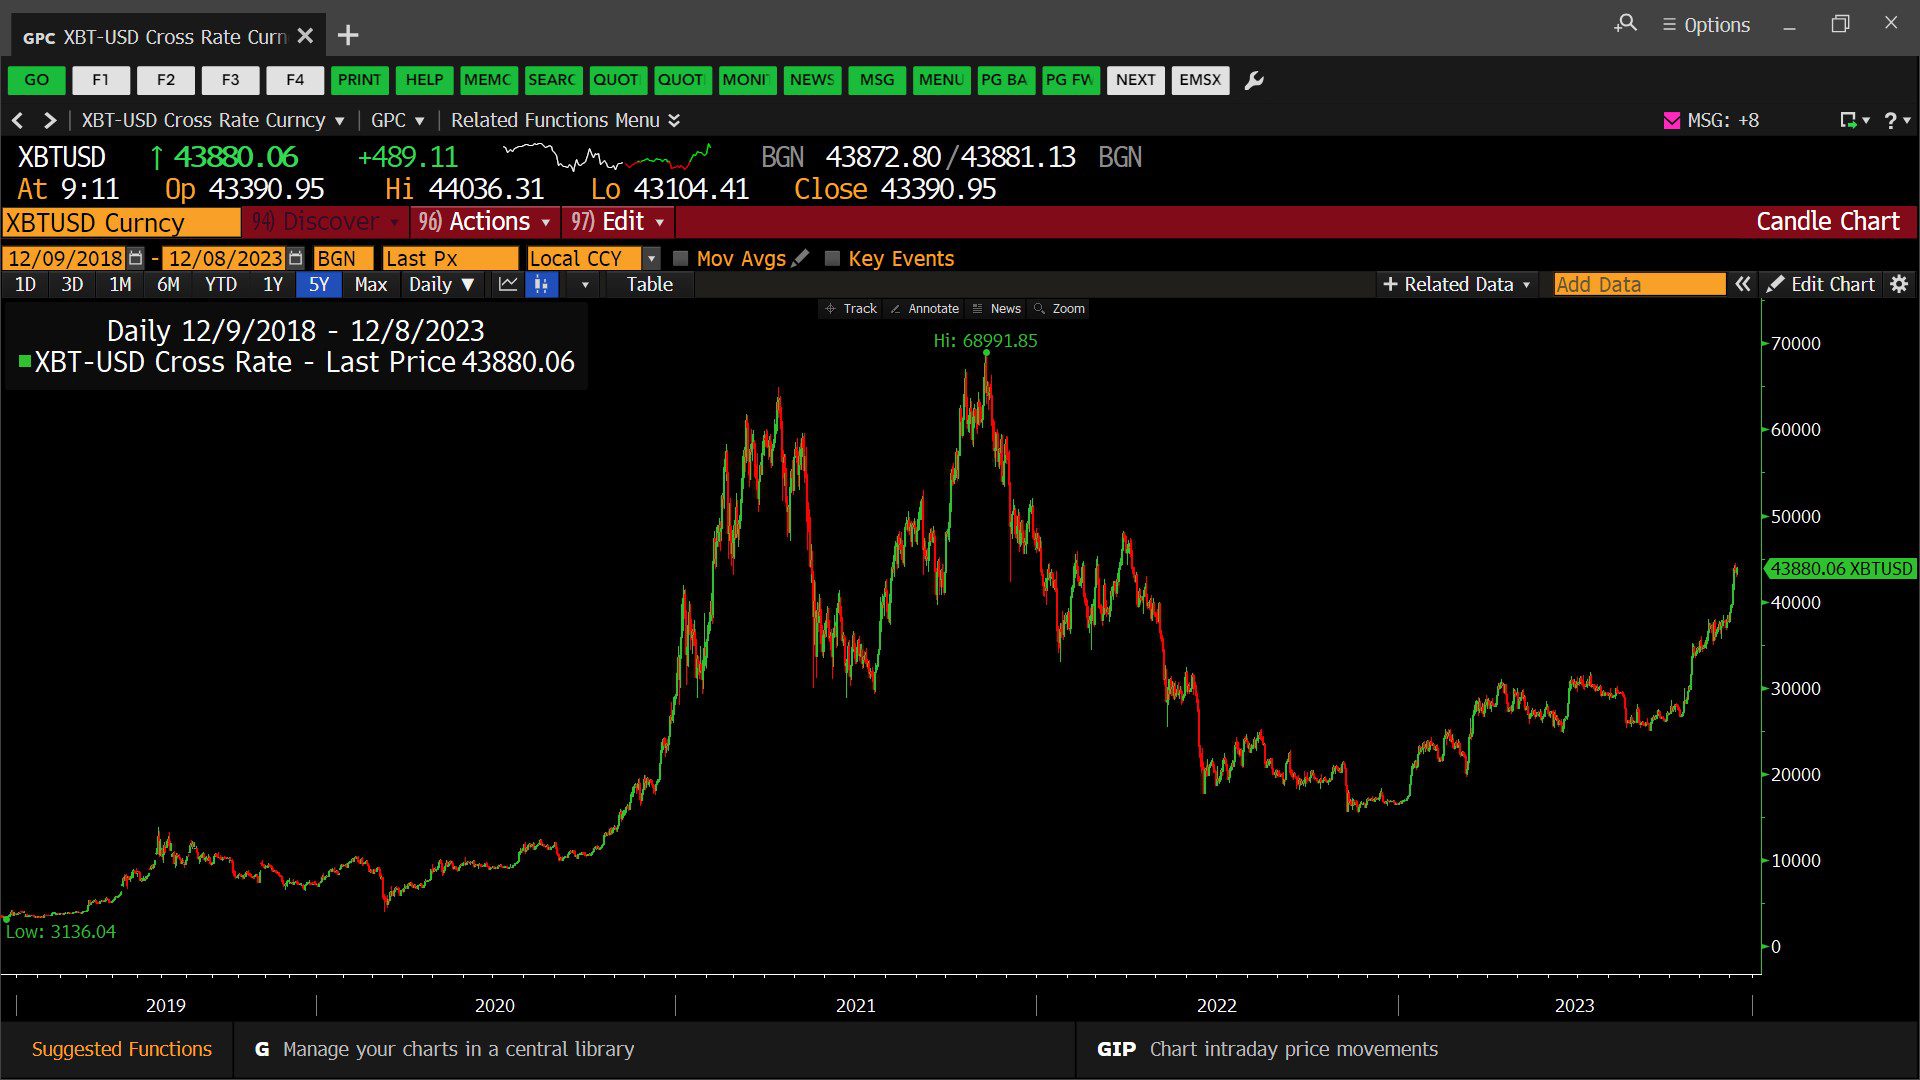Expand the GPC function dropdown

click(419, 121)
